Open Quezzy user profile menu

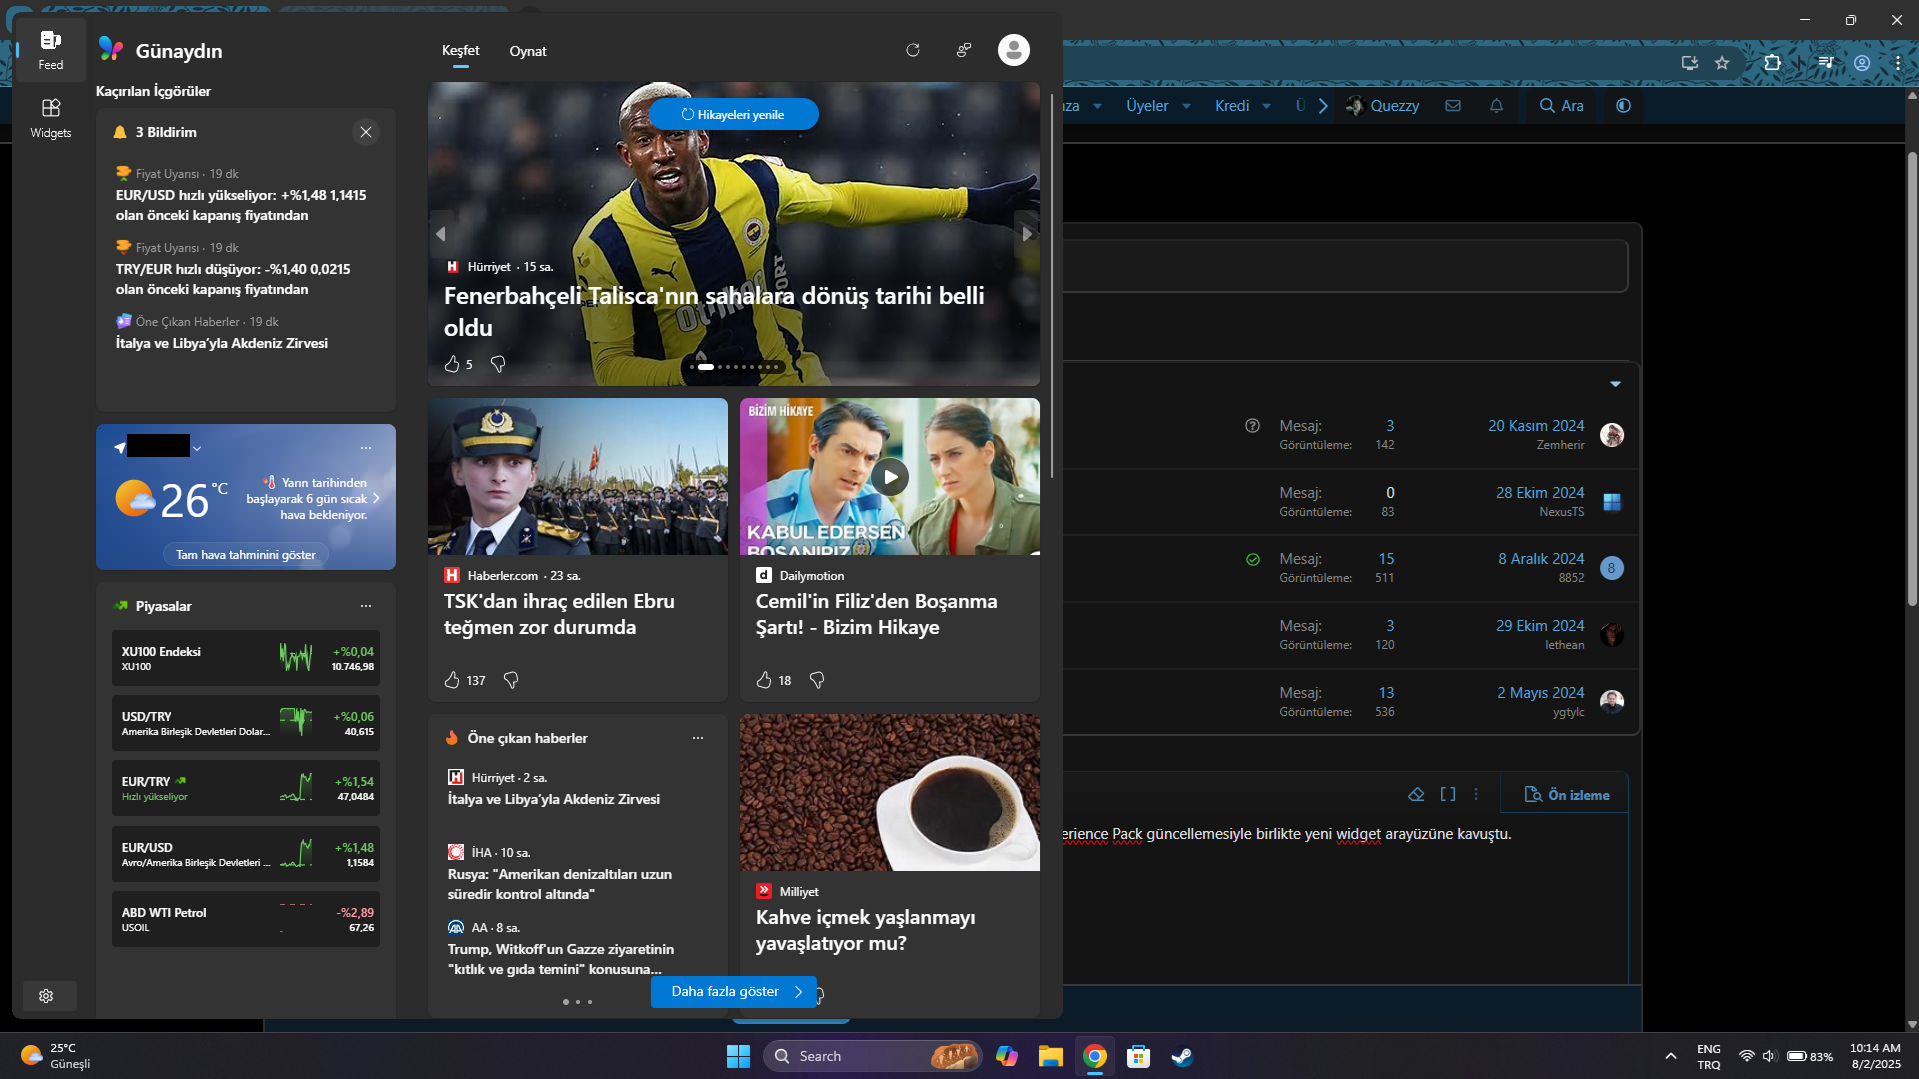pos(1383,106)
